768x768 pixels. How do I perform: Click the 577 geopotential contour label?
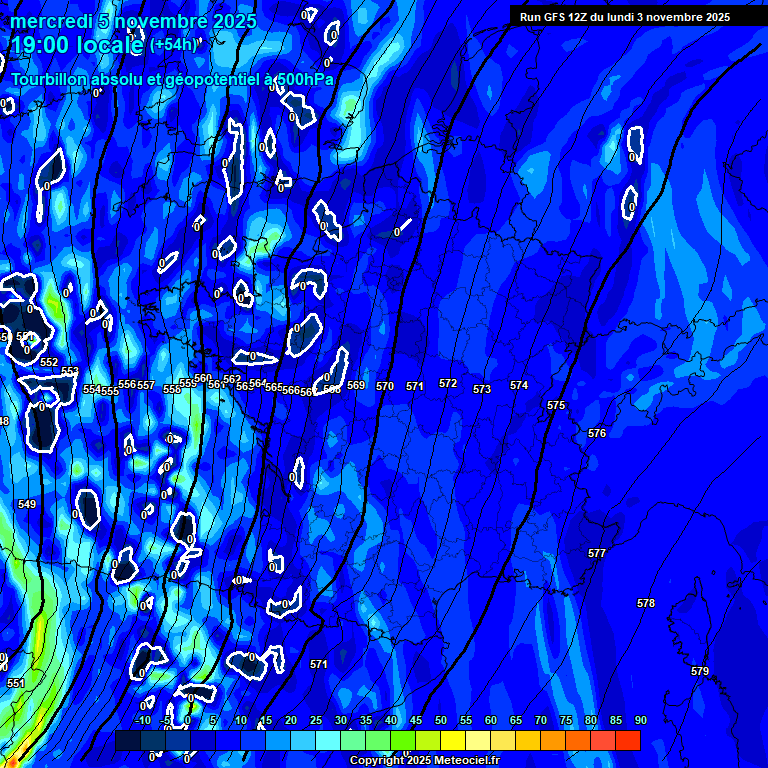click(597, 553)
